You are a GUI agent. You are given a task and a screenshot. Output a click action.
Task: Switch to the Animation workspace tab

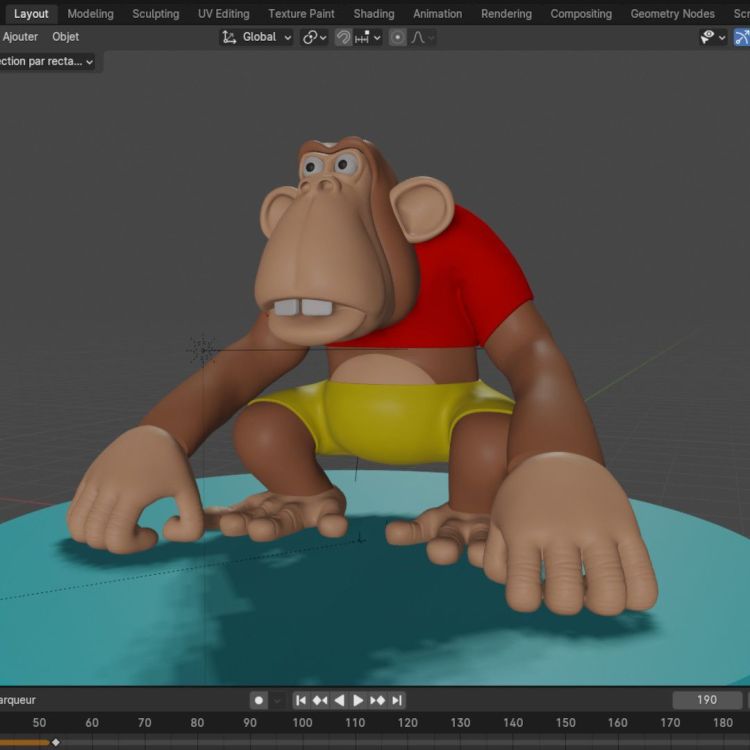pos(437,14)
